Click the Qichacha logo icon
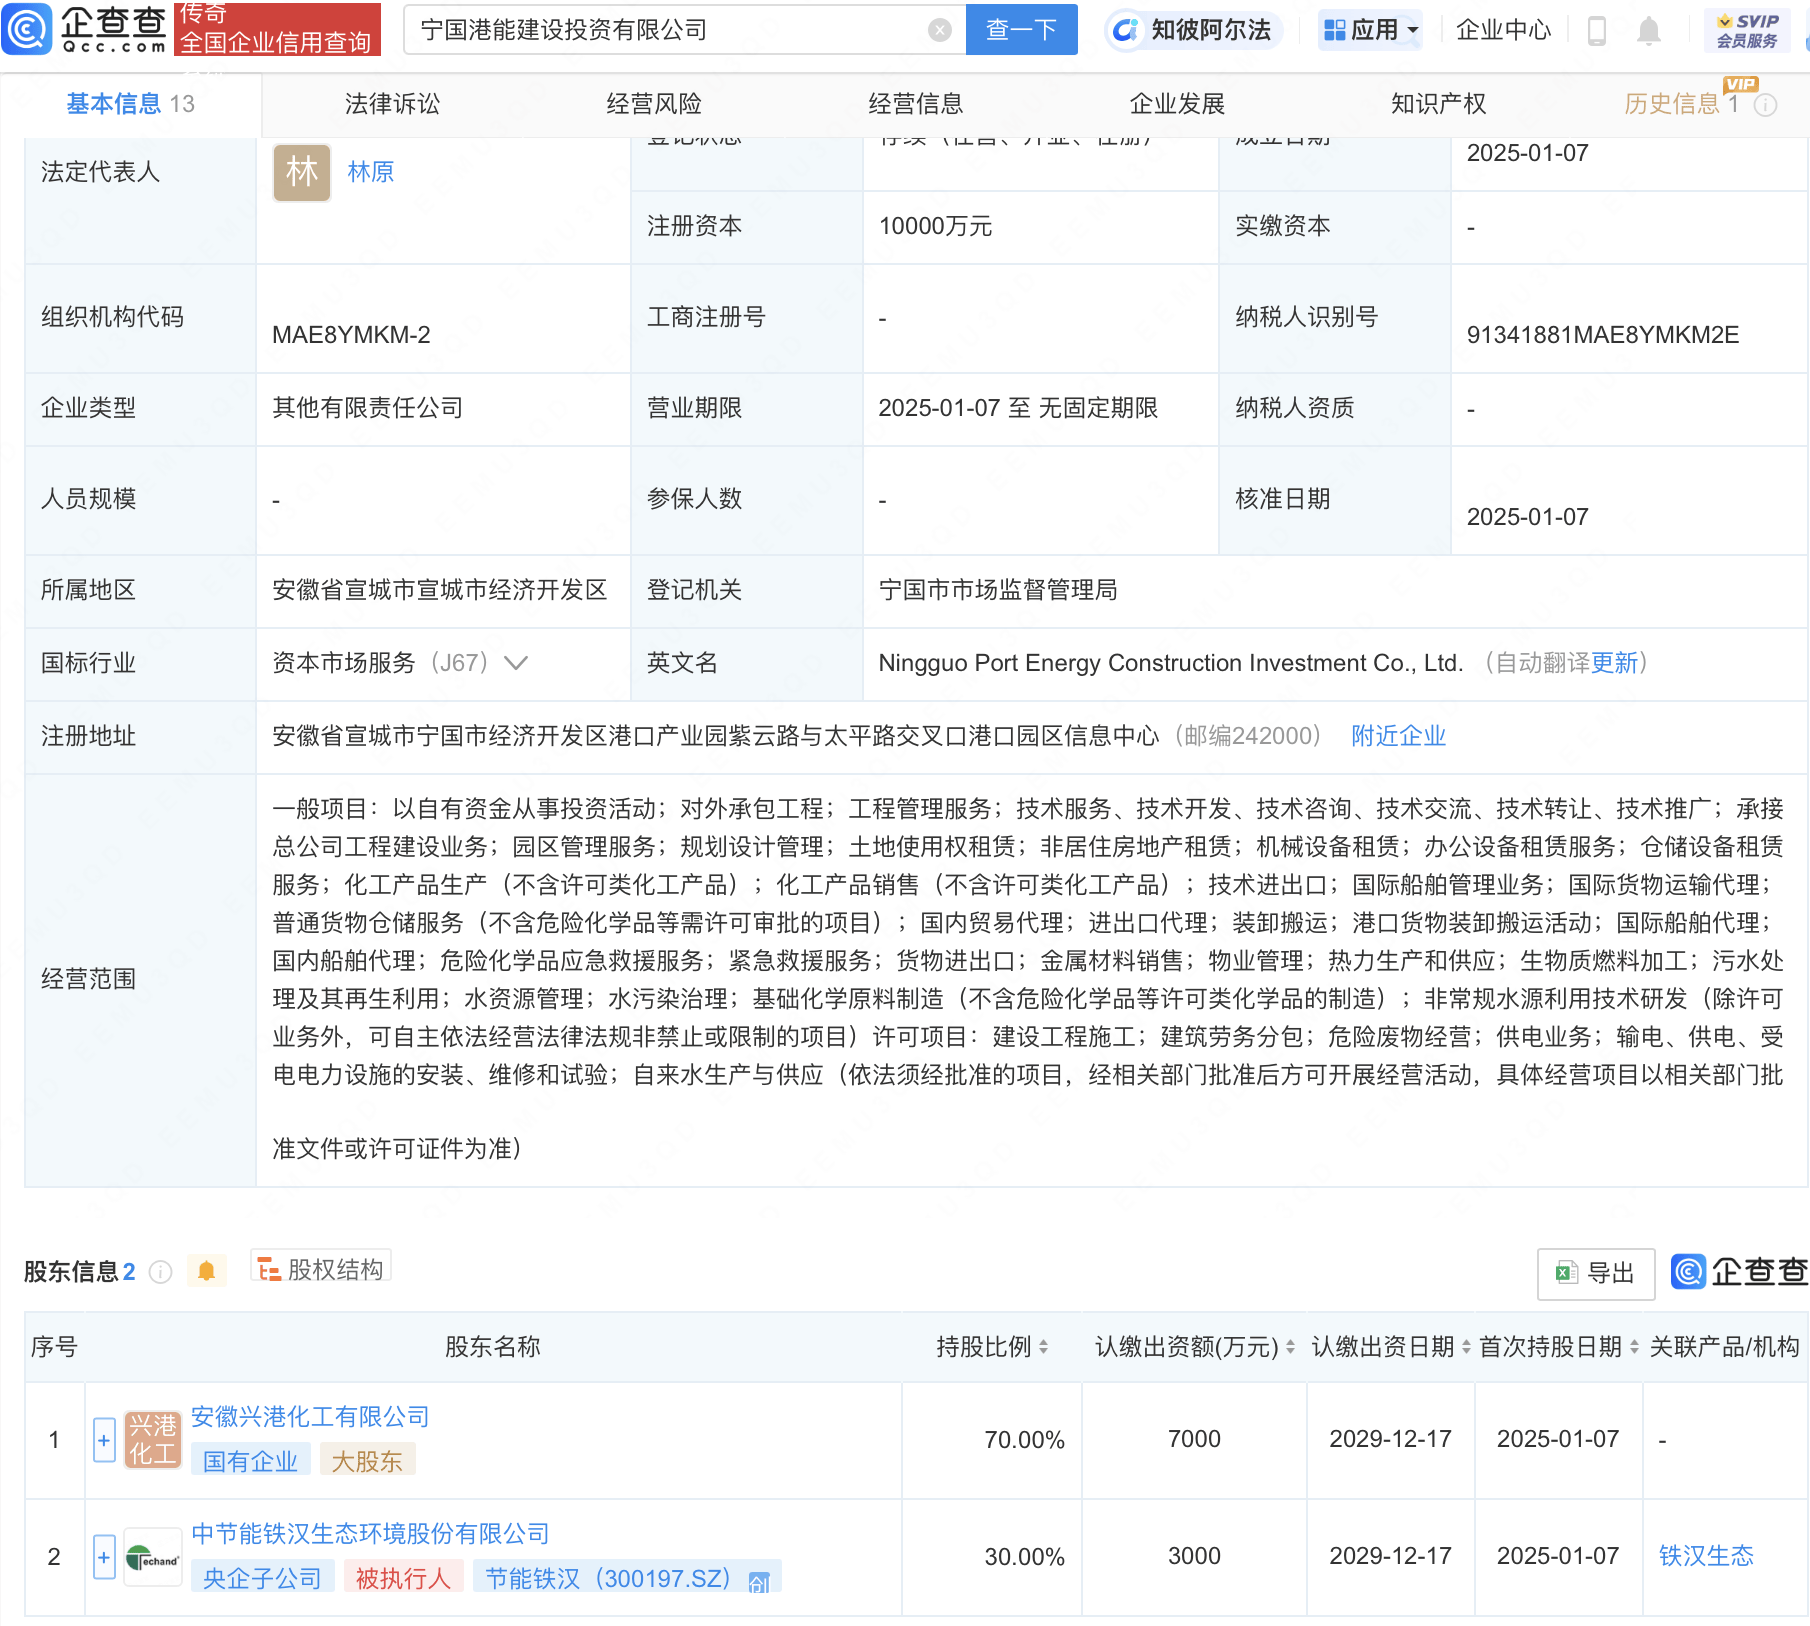 tap(27, 29)
